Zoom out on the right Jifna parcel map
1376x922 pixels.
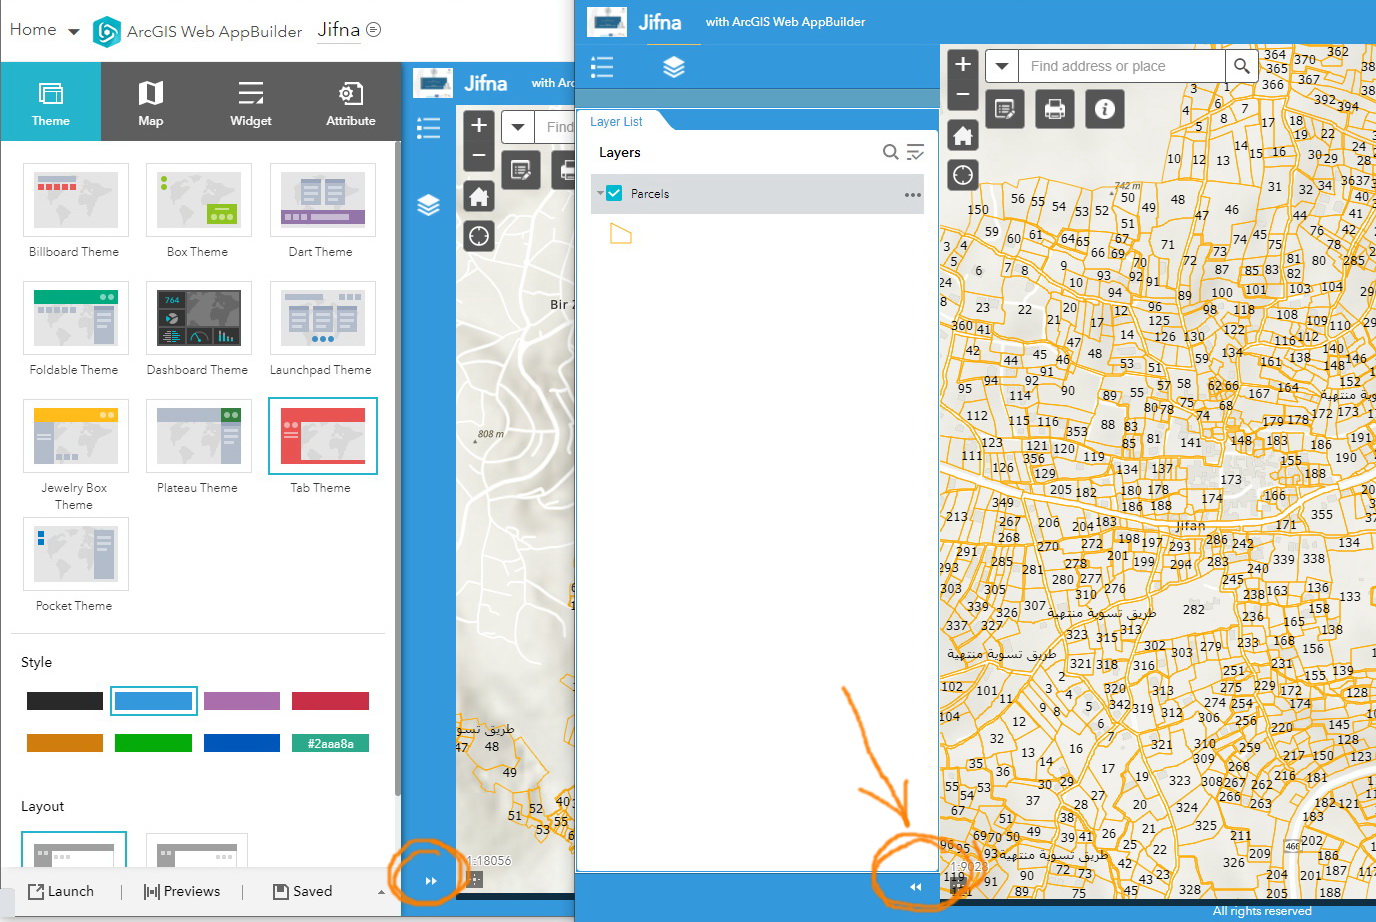coord(963,94)
